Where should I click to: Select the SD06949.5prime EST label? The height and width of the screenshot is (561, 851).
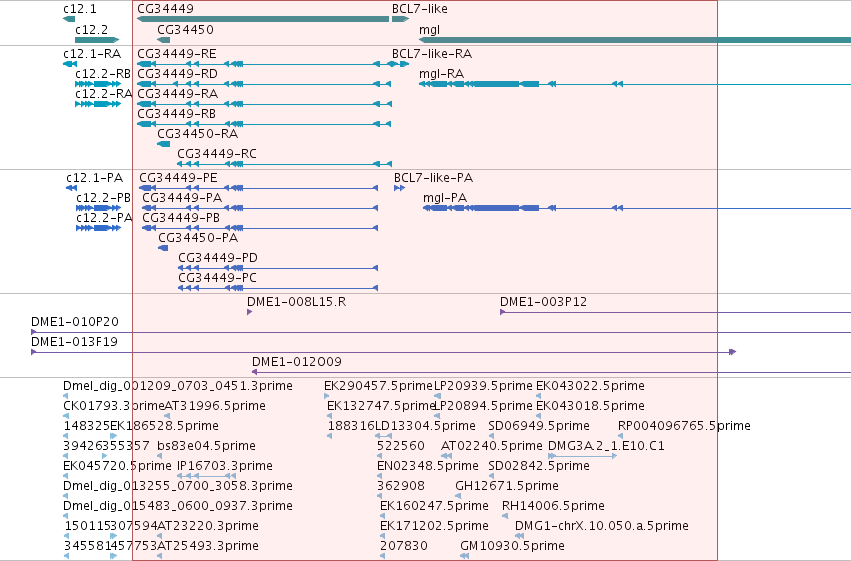coord(539,426)
